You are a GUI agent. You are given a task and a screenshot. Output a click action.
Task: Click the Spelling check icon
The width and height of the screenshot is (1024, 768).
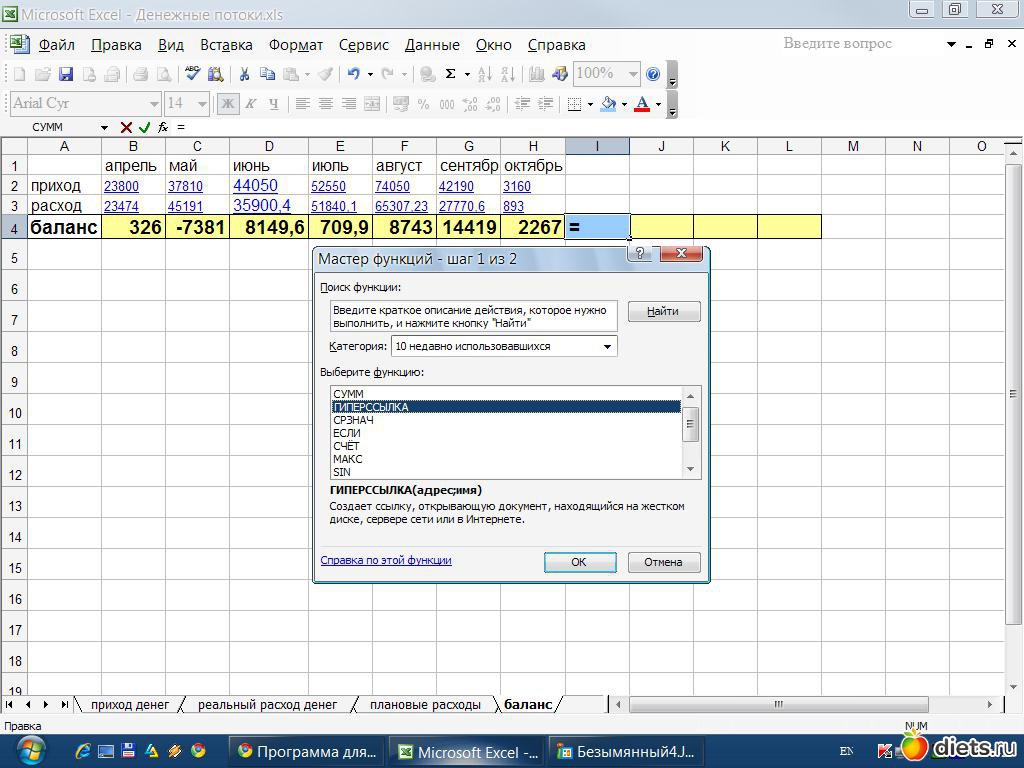[x=192, y=74]
